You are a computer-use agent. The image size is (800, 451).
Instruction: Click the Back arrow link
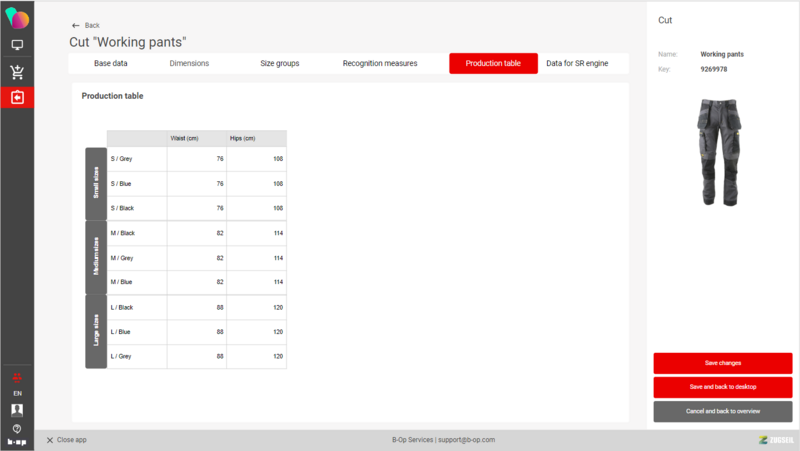click(86, 25)
